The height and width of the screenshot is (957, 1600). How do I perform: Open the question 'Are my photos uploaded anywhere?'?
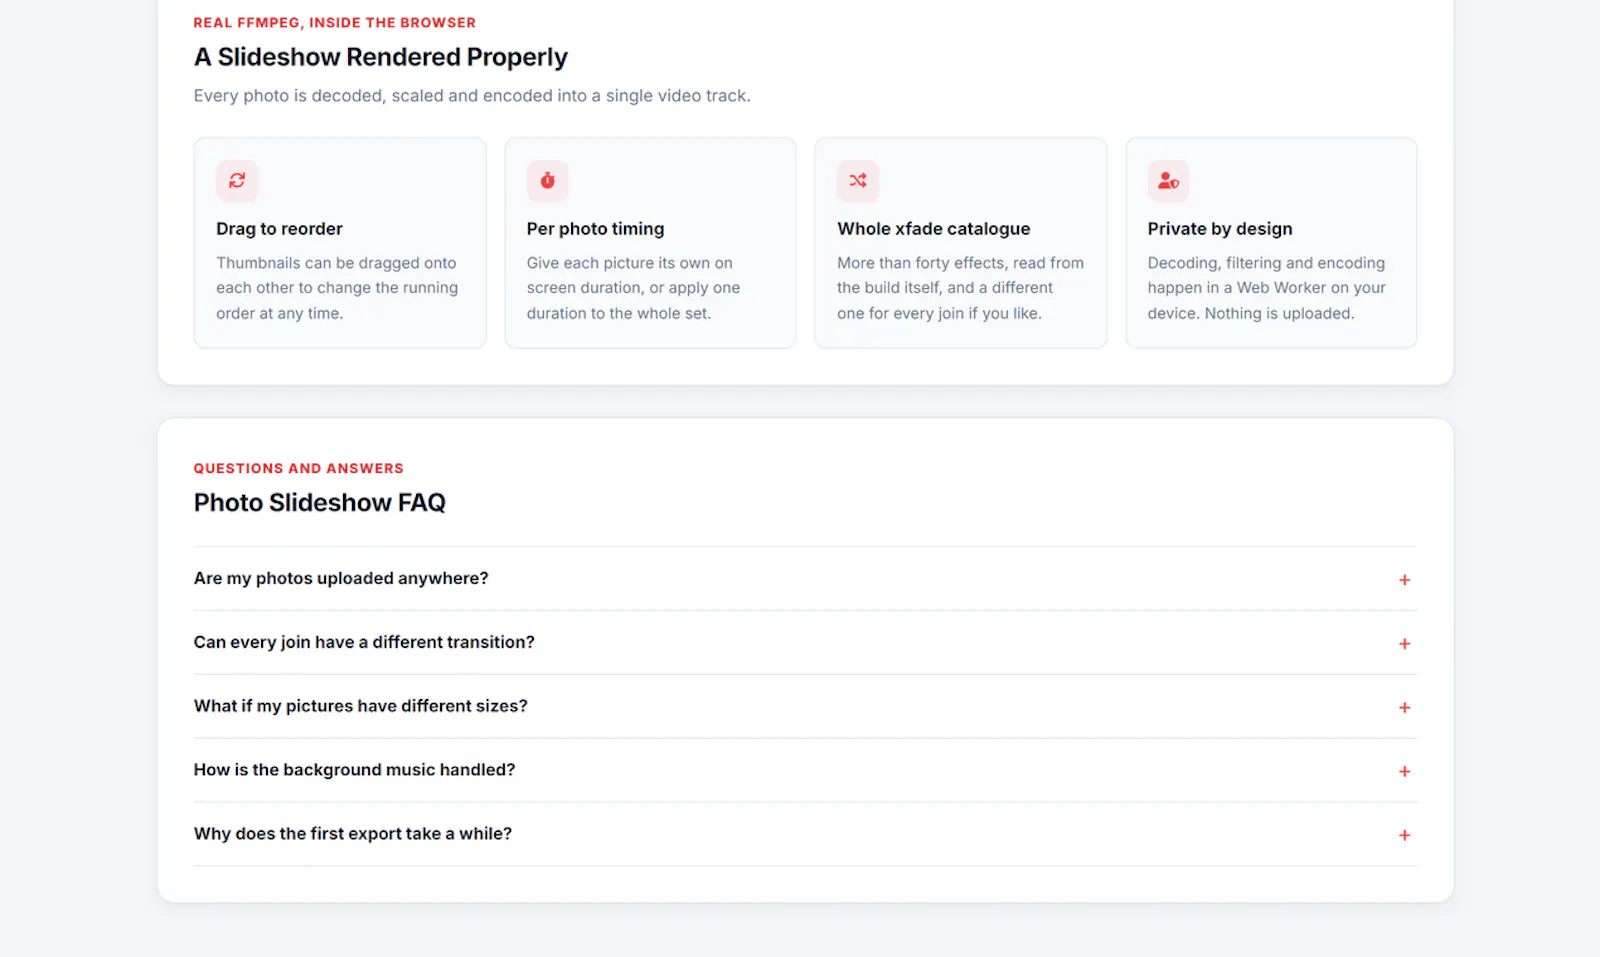805,579
